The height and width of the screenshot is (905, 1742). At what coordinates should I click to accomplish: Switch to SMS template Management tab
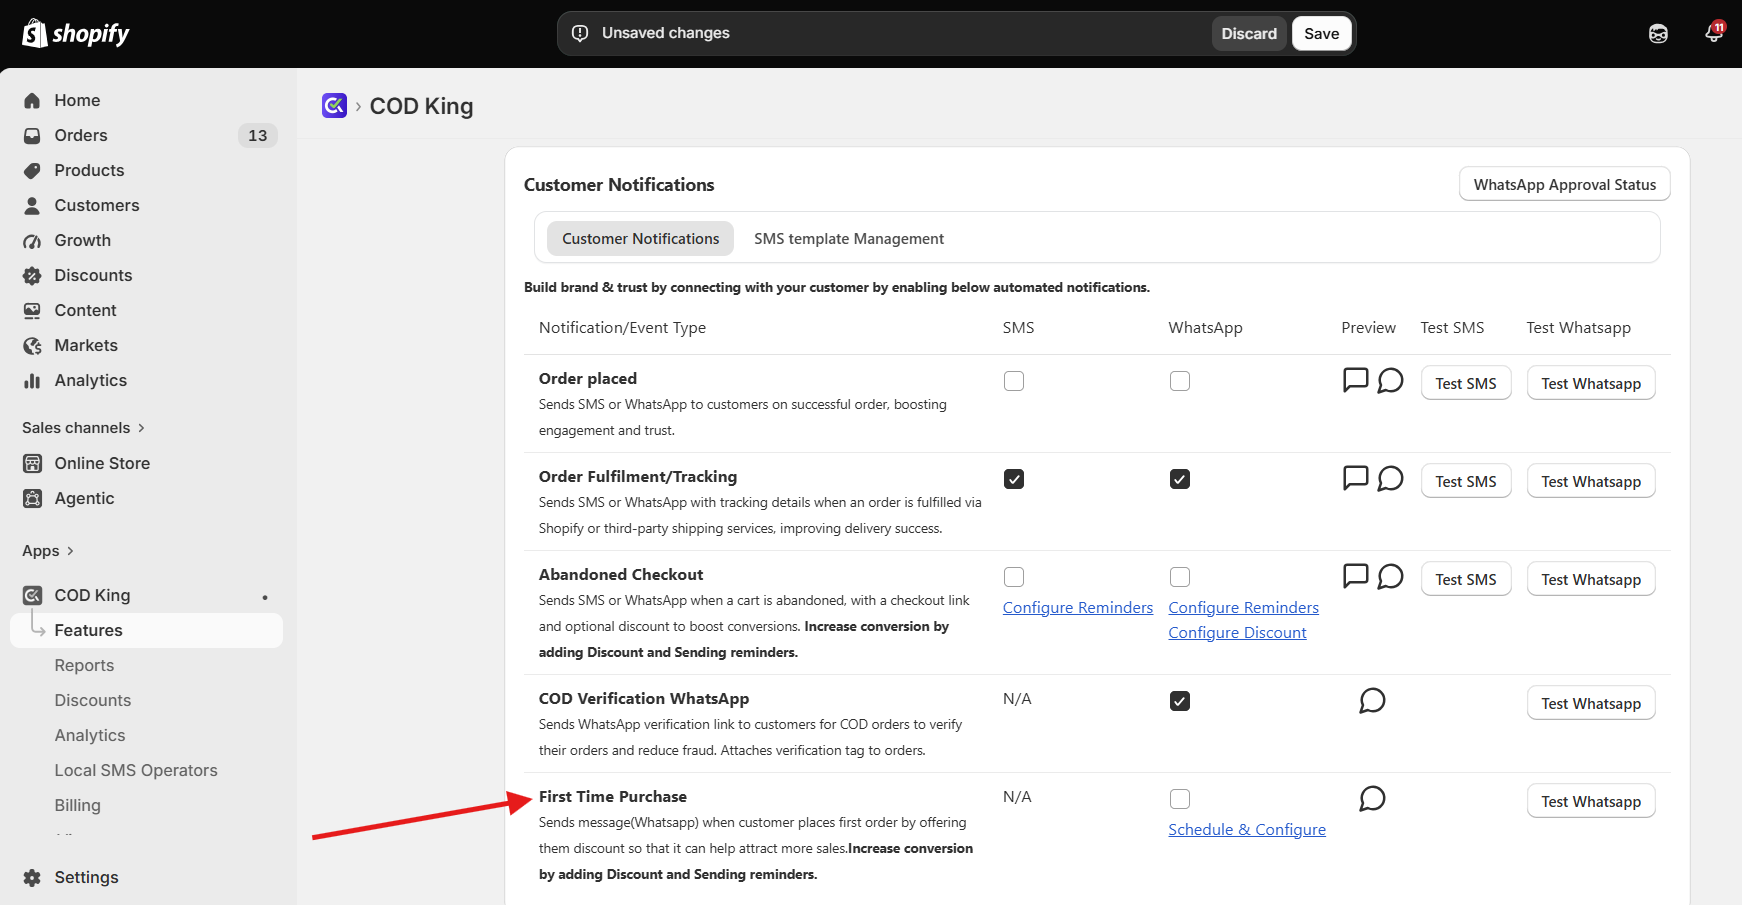[x=849, y=238]
